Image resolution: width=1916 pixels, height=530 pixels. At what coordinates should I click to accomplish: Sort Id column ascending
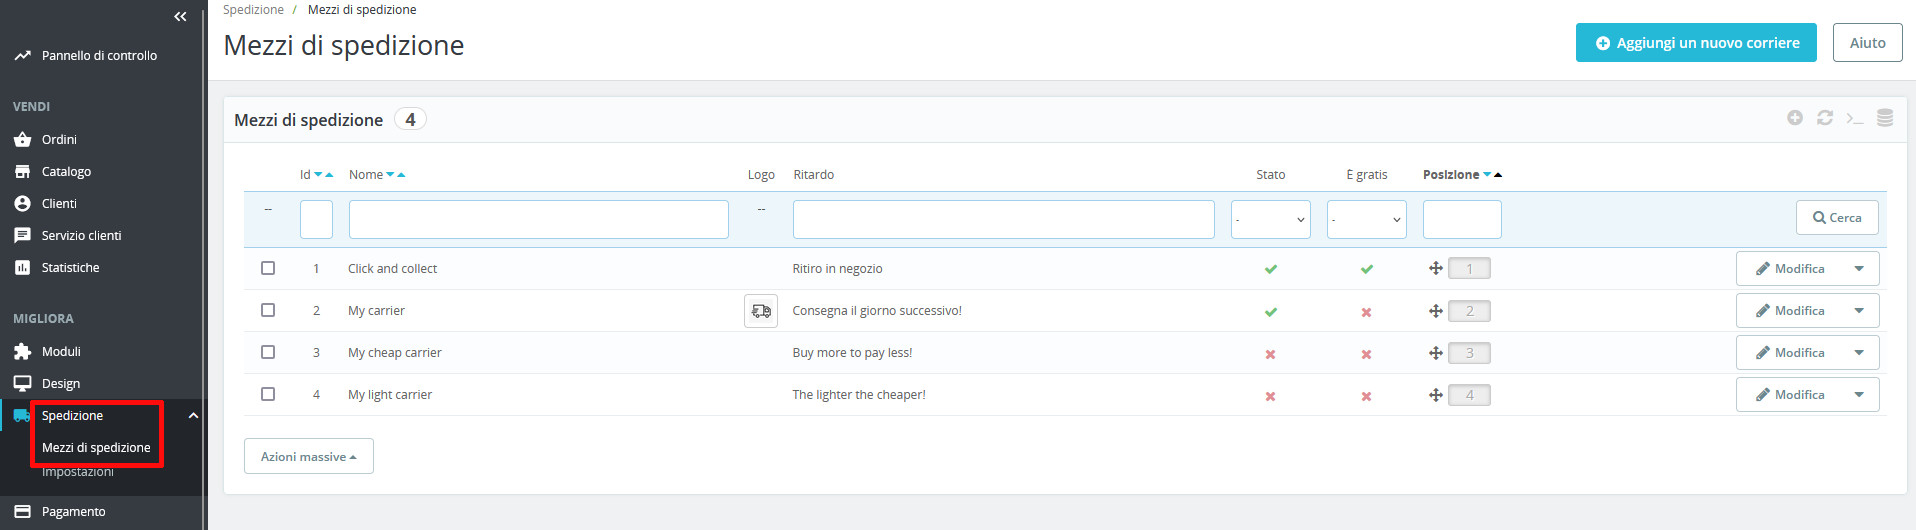click(329, 175)
